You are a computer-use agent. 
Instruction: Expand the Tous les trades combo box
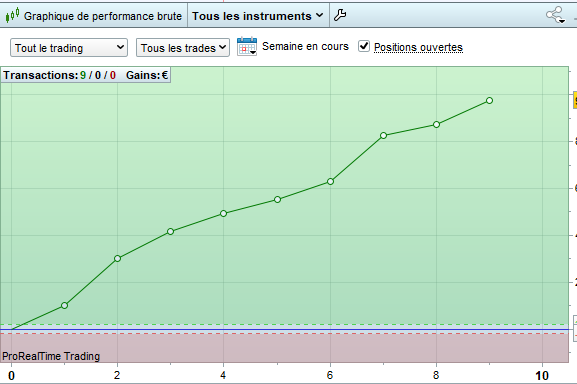[183, 48]
